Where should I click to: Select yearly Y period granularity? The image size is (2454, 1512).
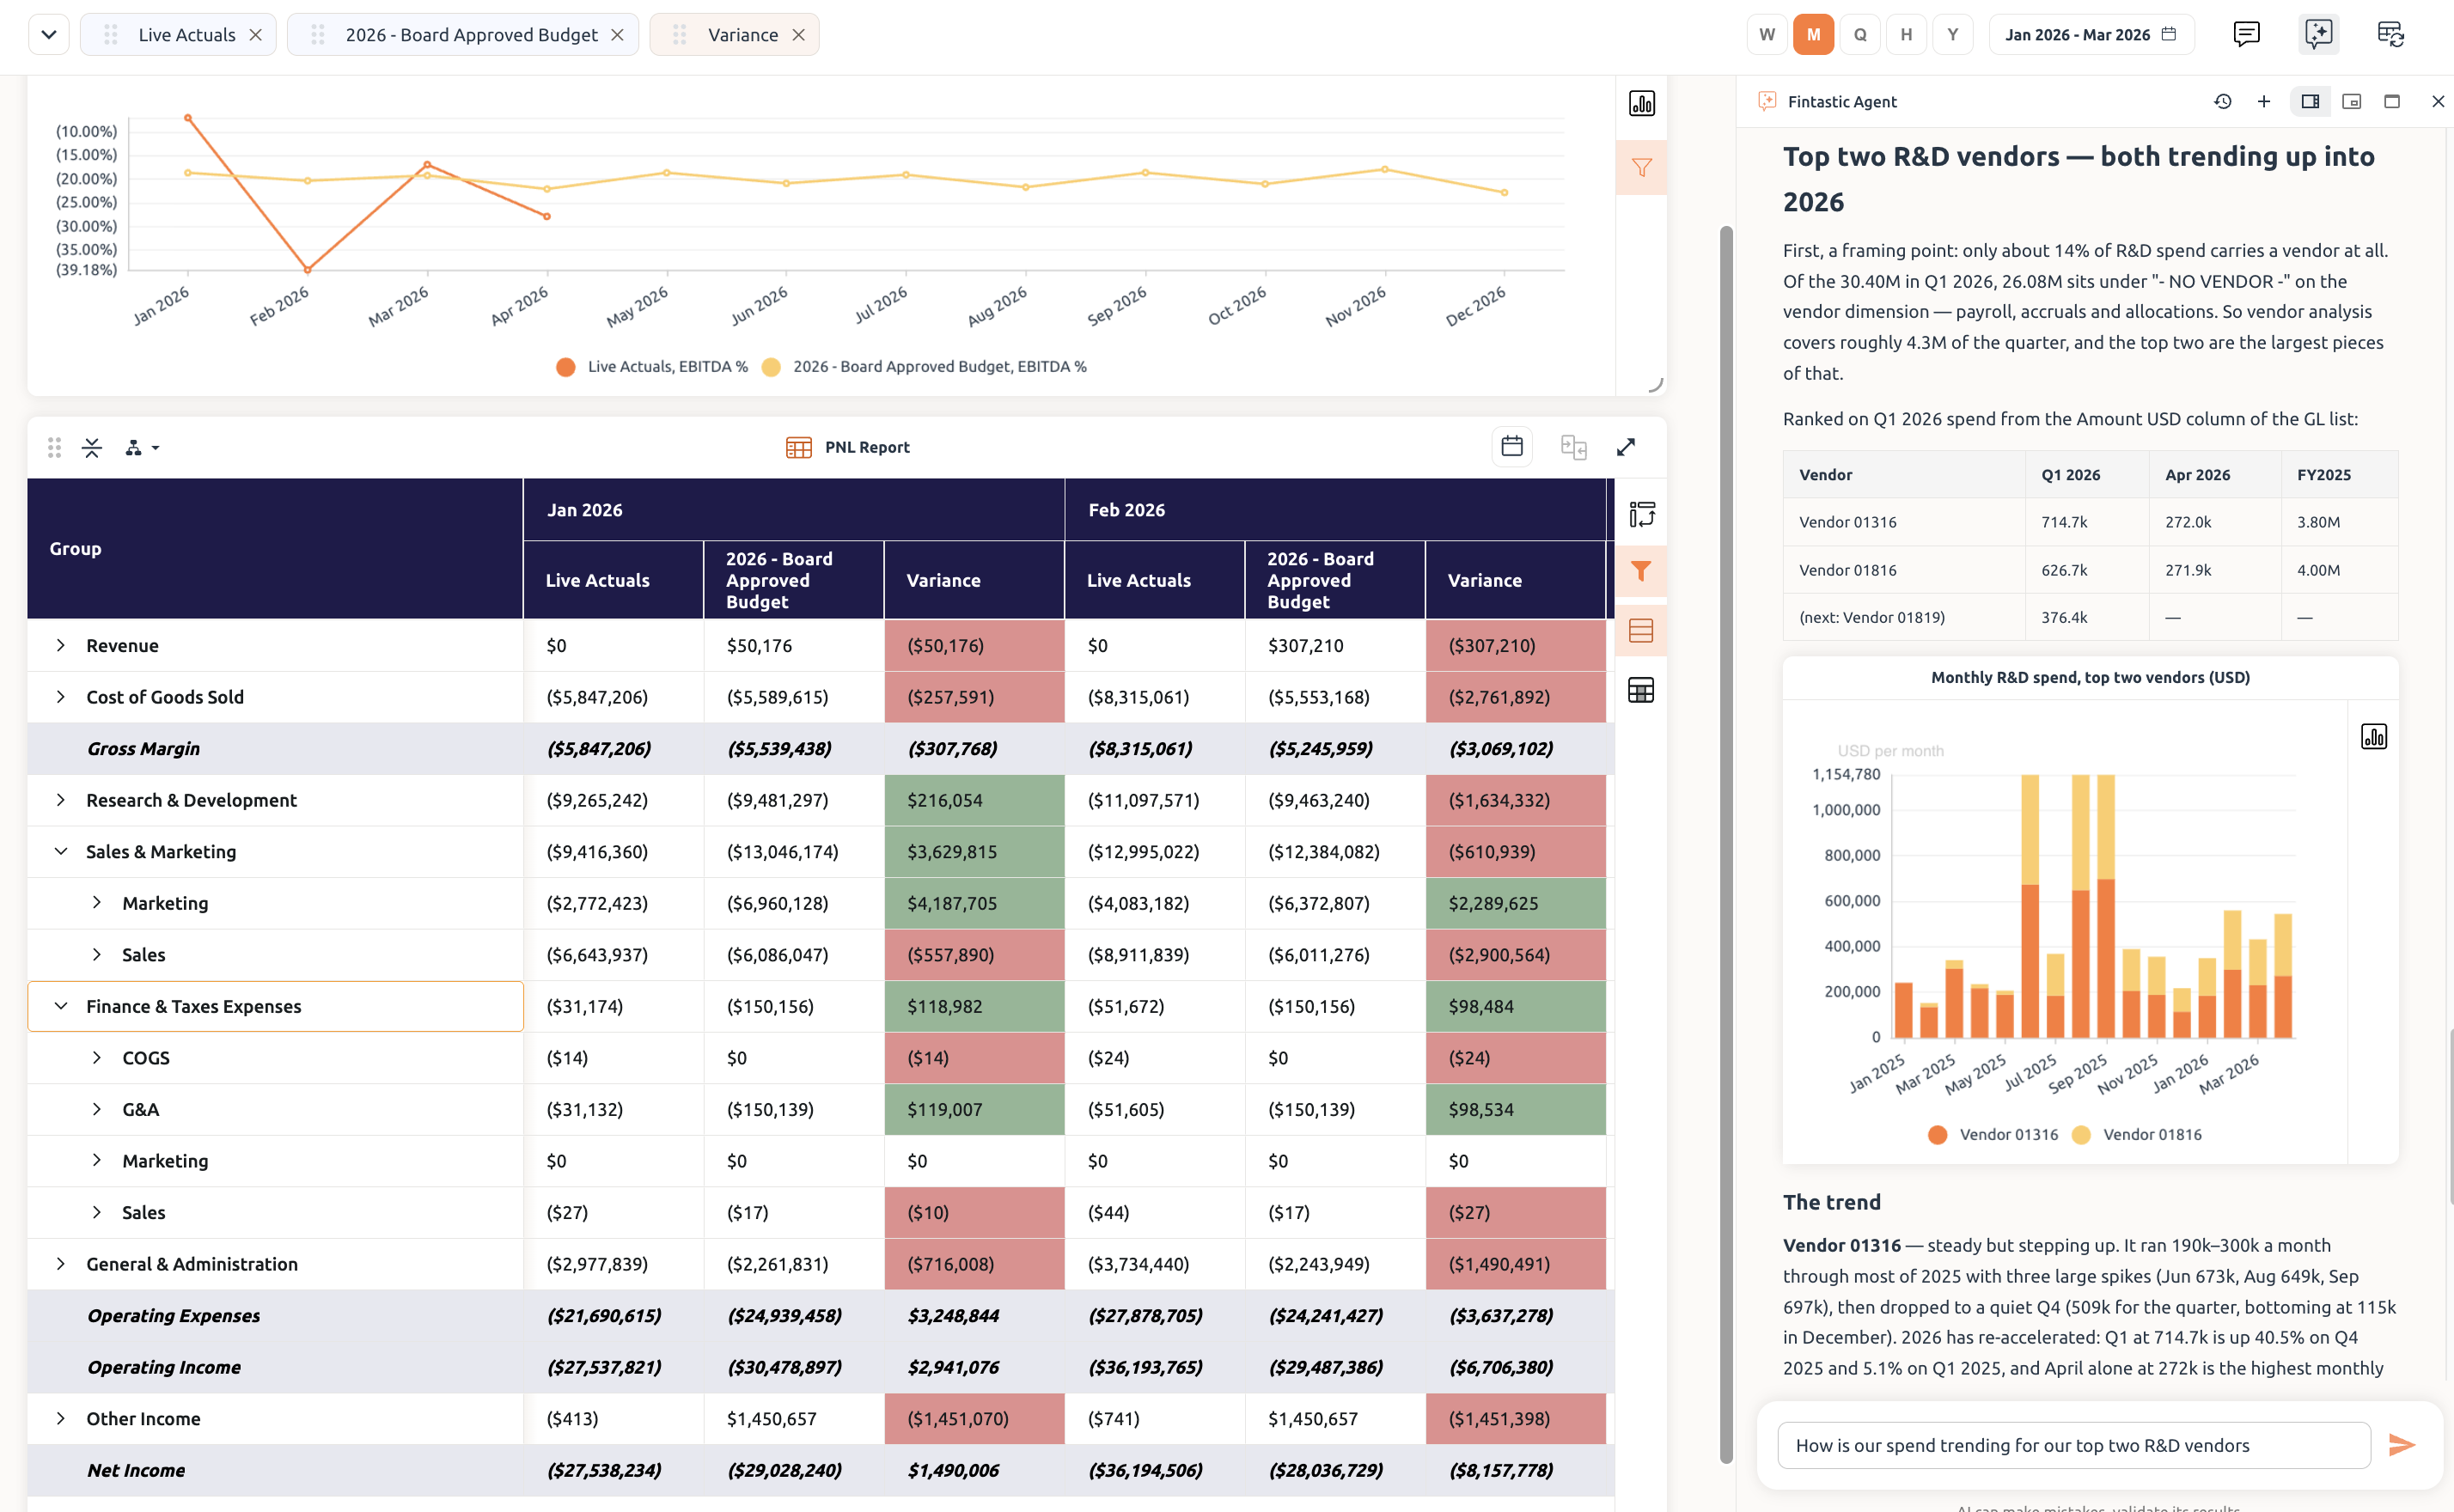tap(1952, 34)
